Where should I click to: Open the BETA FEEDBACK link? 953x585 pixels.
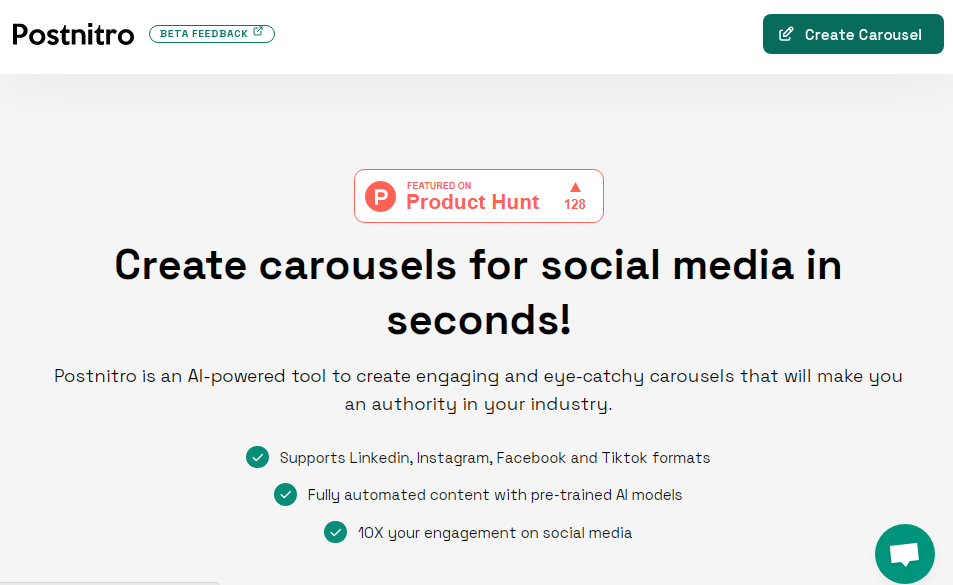(x=211, y=32)
